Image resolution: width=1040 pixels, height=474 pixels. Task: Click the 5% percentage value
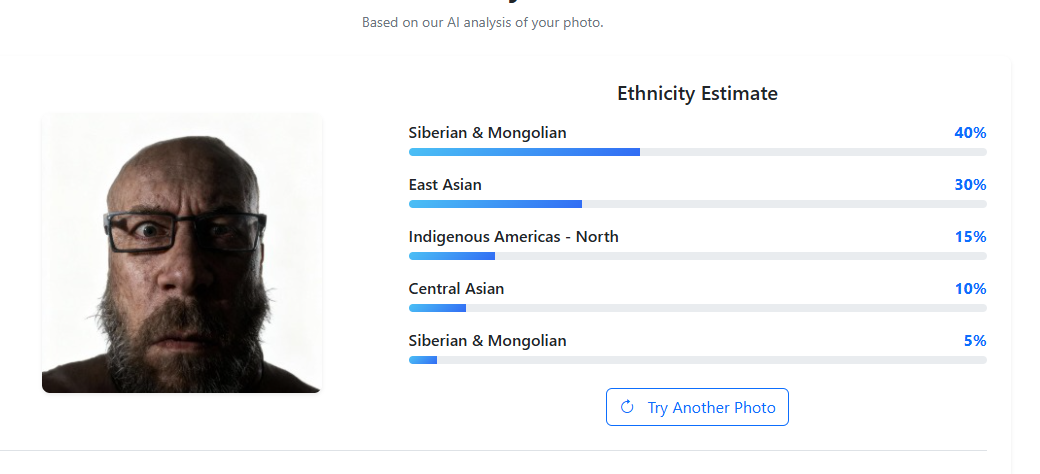(x=975, y=341)
